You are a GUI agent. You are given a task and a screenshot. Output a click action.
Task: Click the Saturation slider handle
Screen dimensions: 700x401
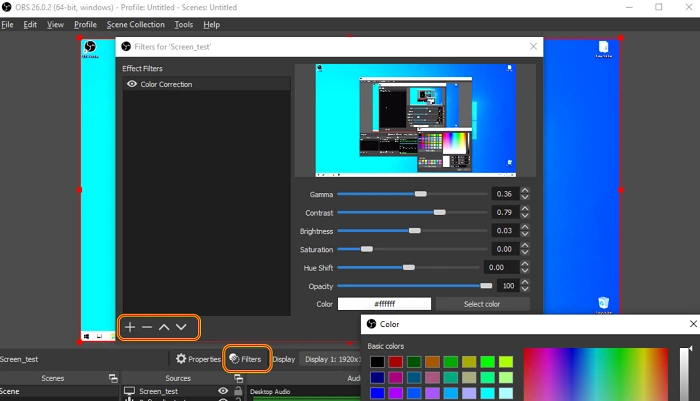(x=367, y=249)
